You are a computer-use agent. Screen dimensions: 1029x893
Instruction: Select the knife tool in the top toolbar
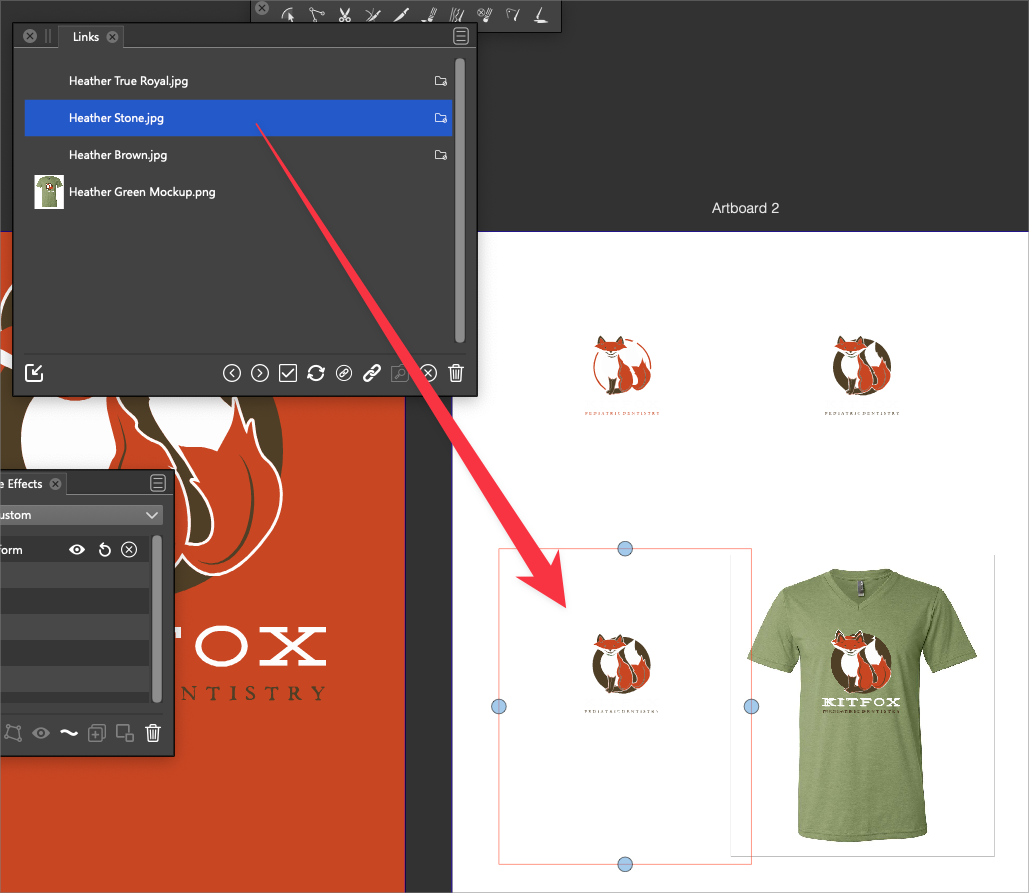click(x=400, y=15)
